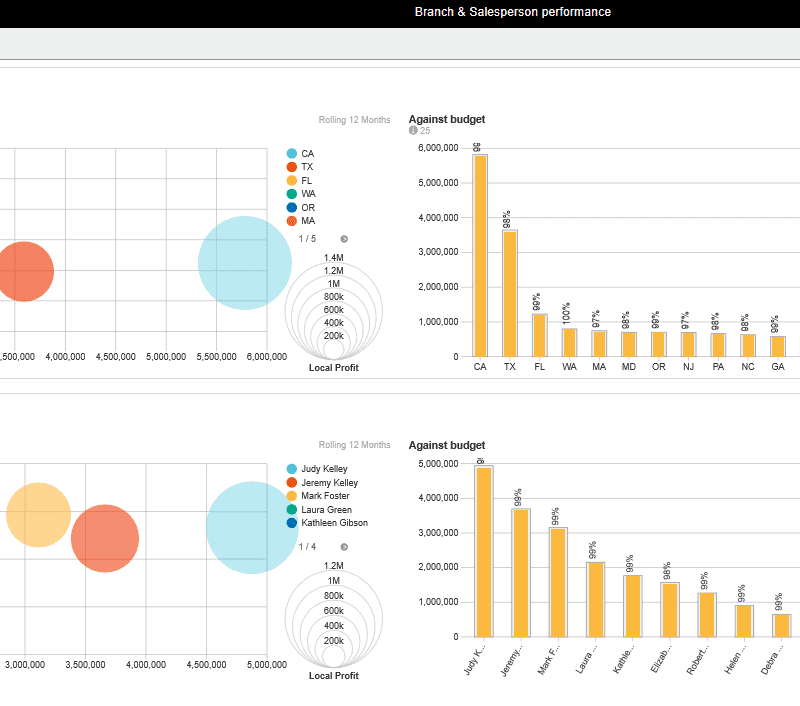800x706 pixels.
Task: Advance branch legend to next page
Action: [343, 239]
